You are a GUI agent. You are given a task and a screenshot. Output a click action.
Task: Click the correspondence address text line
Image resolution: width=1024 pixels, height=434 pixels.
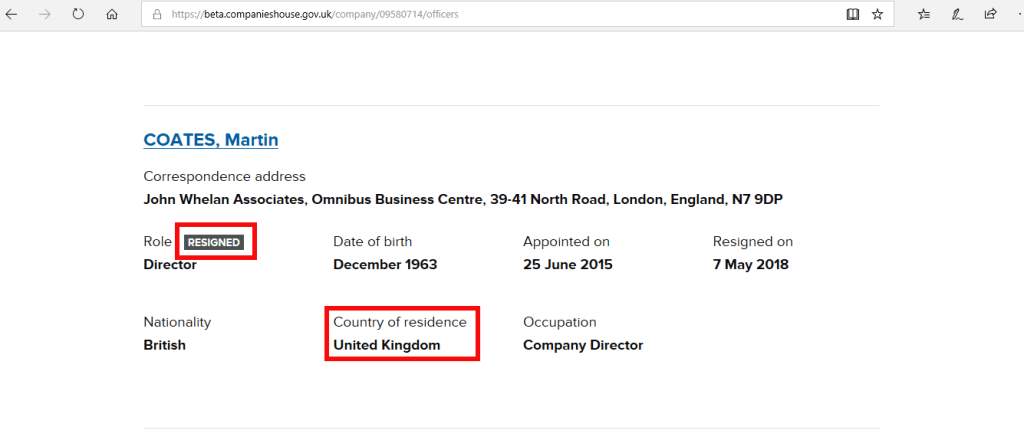pos(463,199)
